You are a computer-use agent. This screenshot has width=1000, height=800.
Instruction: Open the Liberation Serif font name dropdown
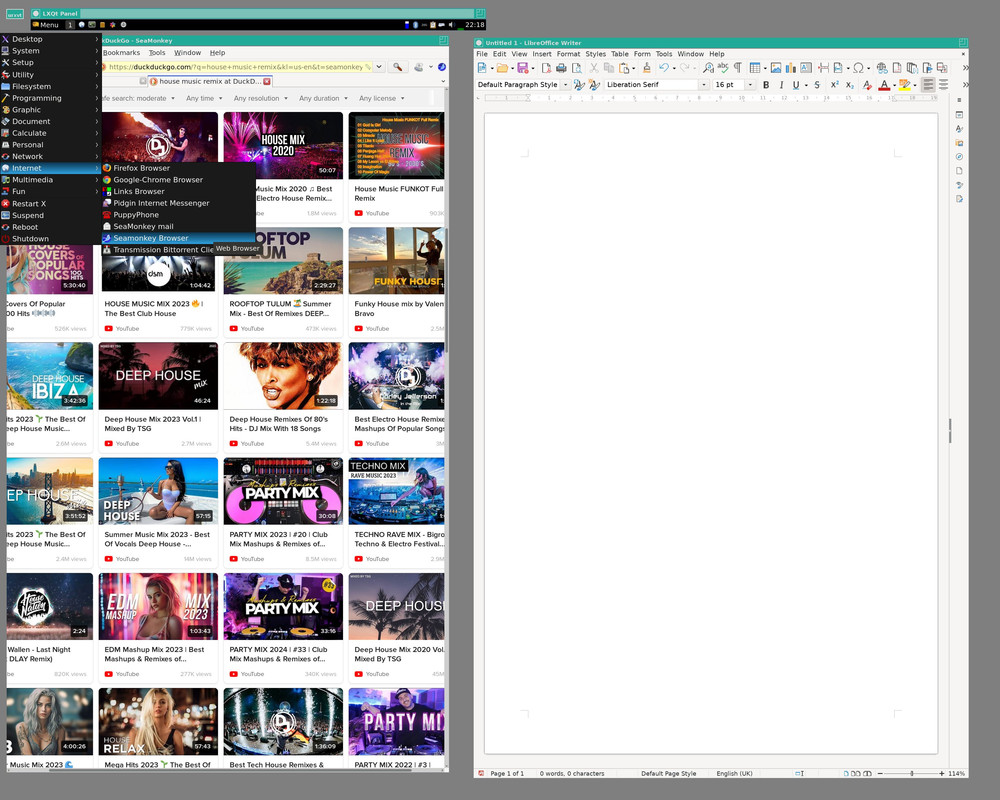704,85
